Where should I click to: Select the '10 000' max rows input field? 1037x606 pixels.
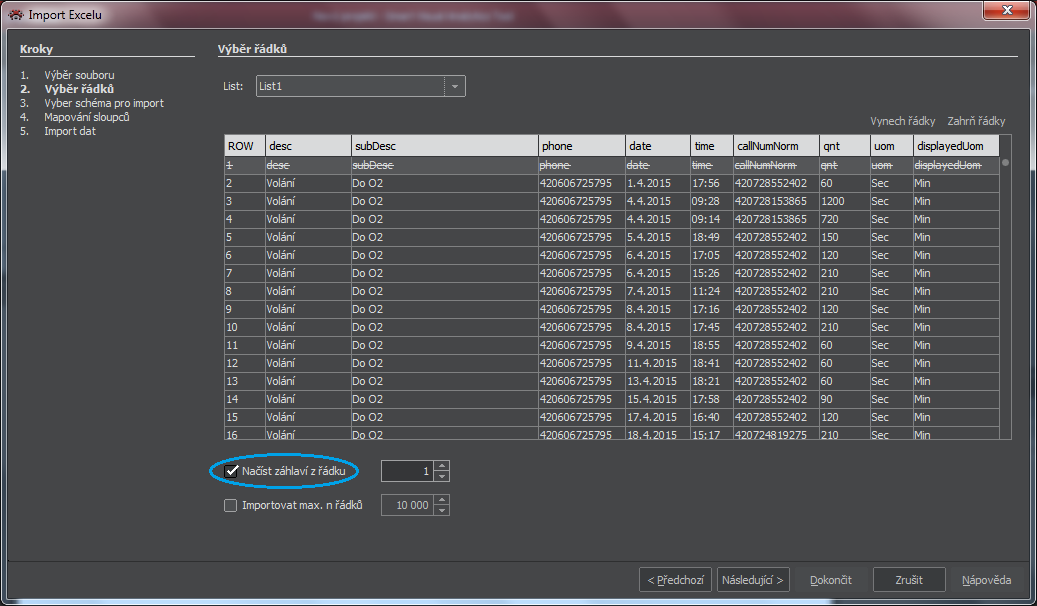click(x=410, y=505)
